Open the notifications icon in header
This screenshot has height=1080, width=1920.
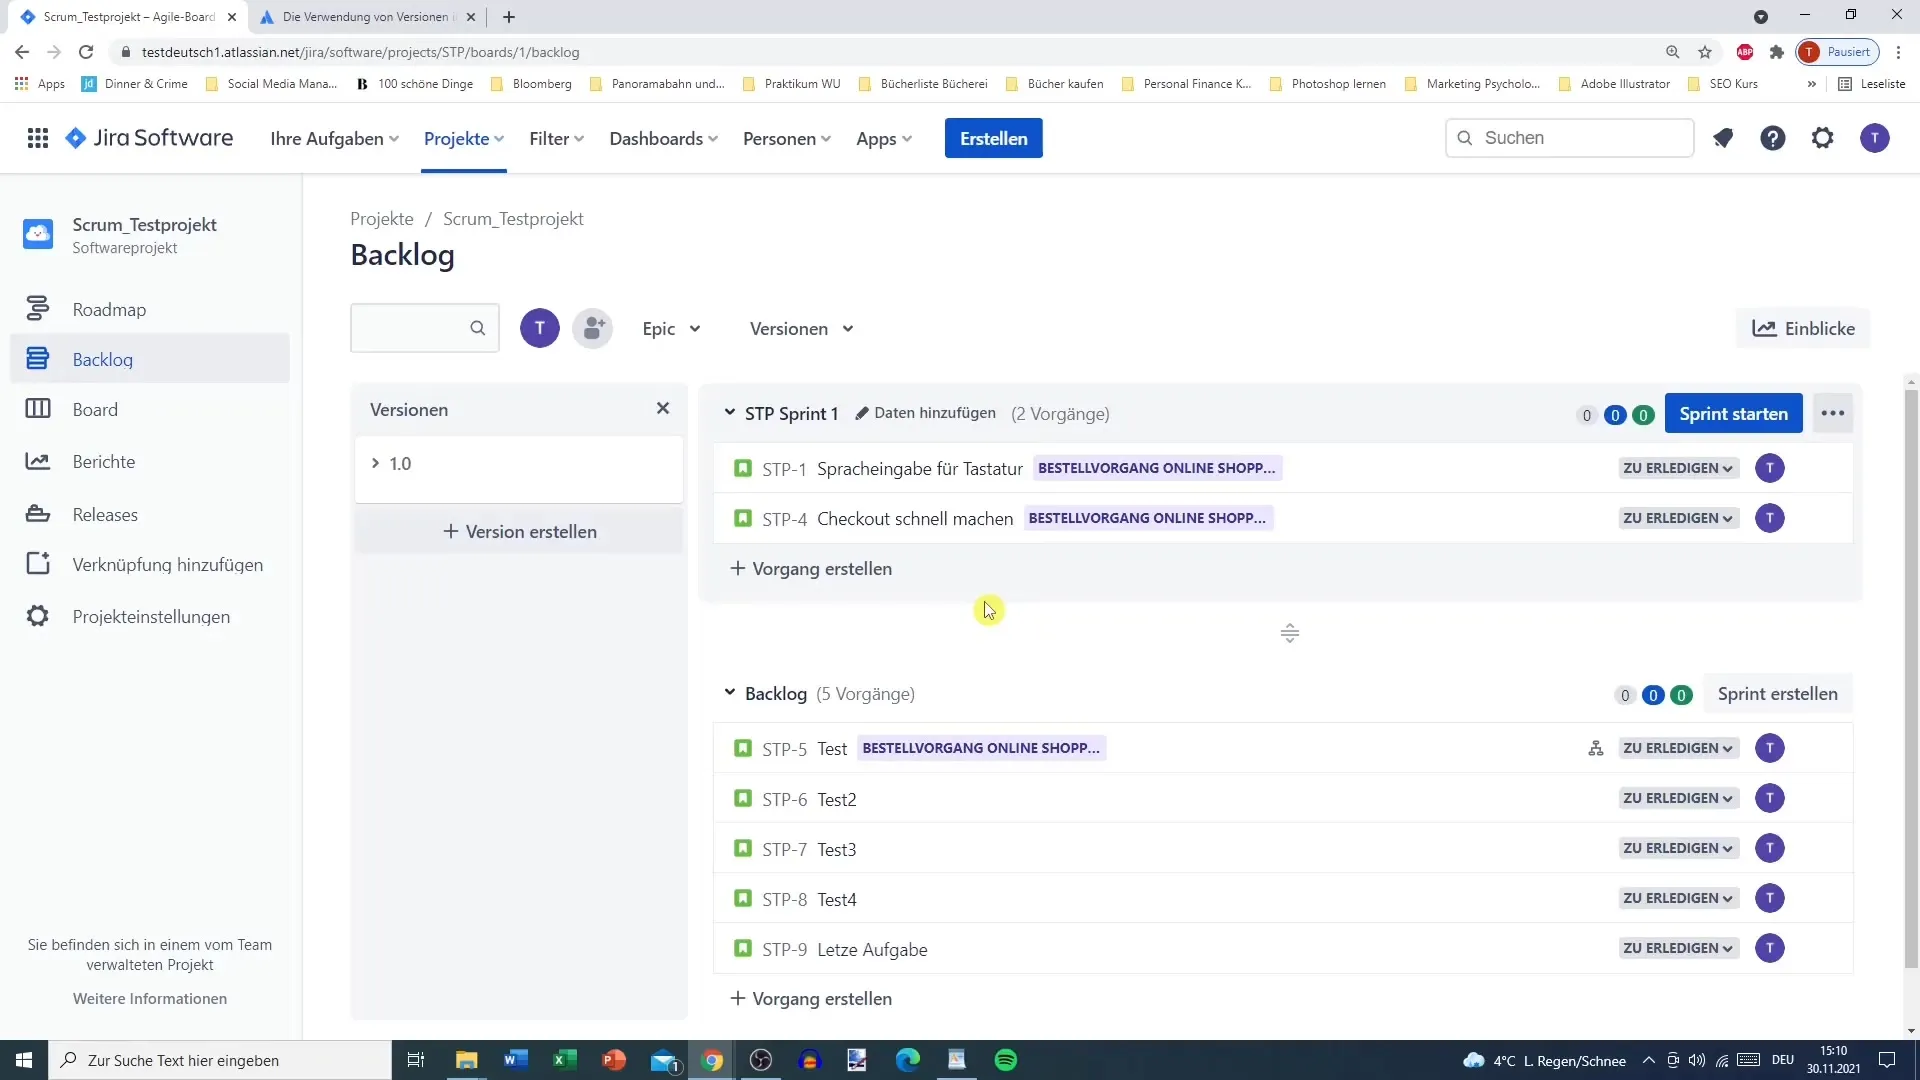tap(1722, 138)
